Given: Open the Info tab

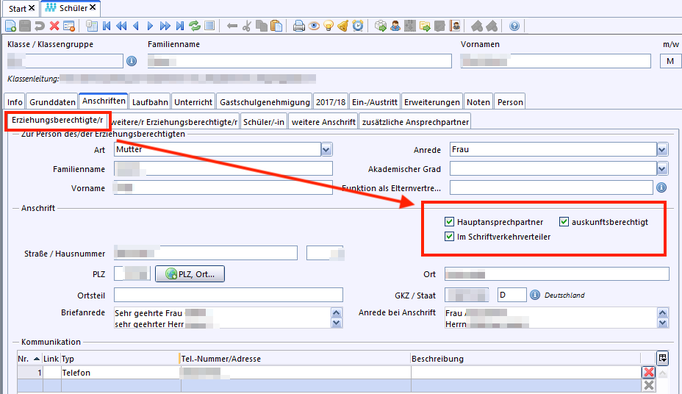Looking at the screenshot, I should [x=15, y=102].
